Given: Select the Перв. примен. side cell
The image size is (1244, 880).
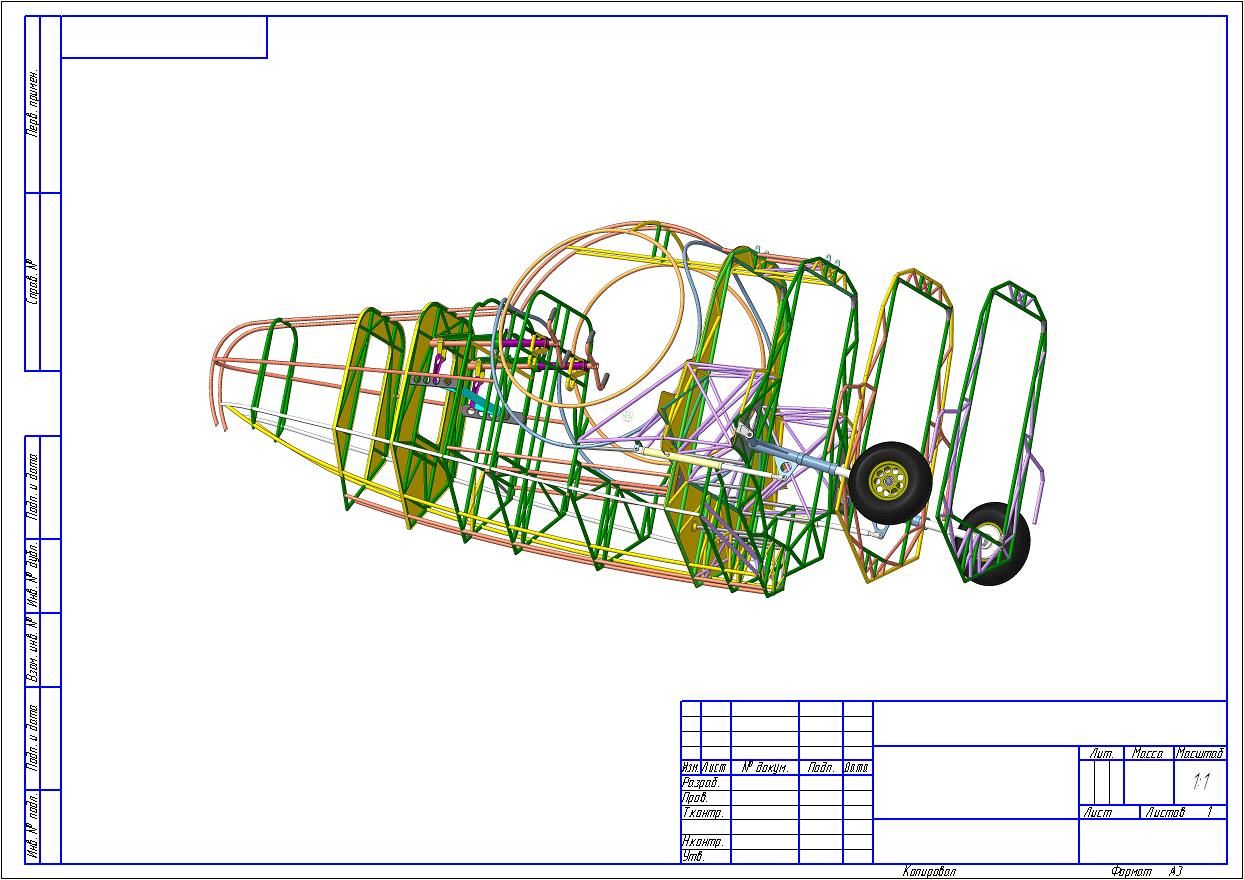Looking at the screenshot, I should 32,104.
